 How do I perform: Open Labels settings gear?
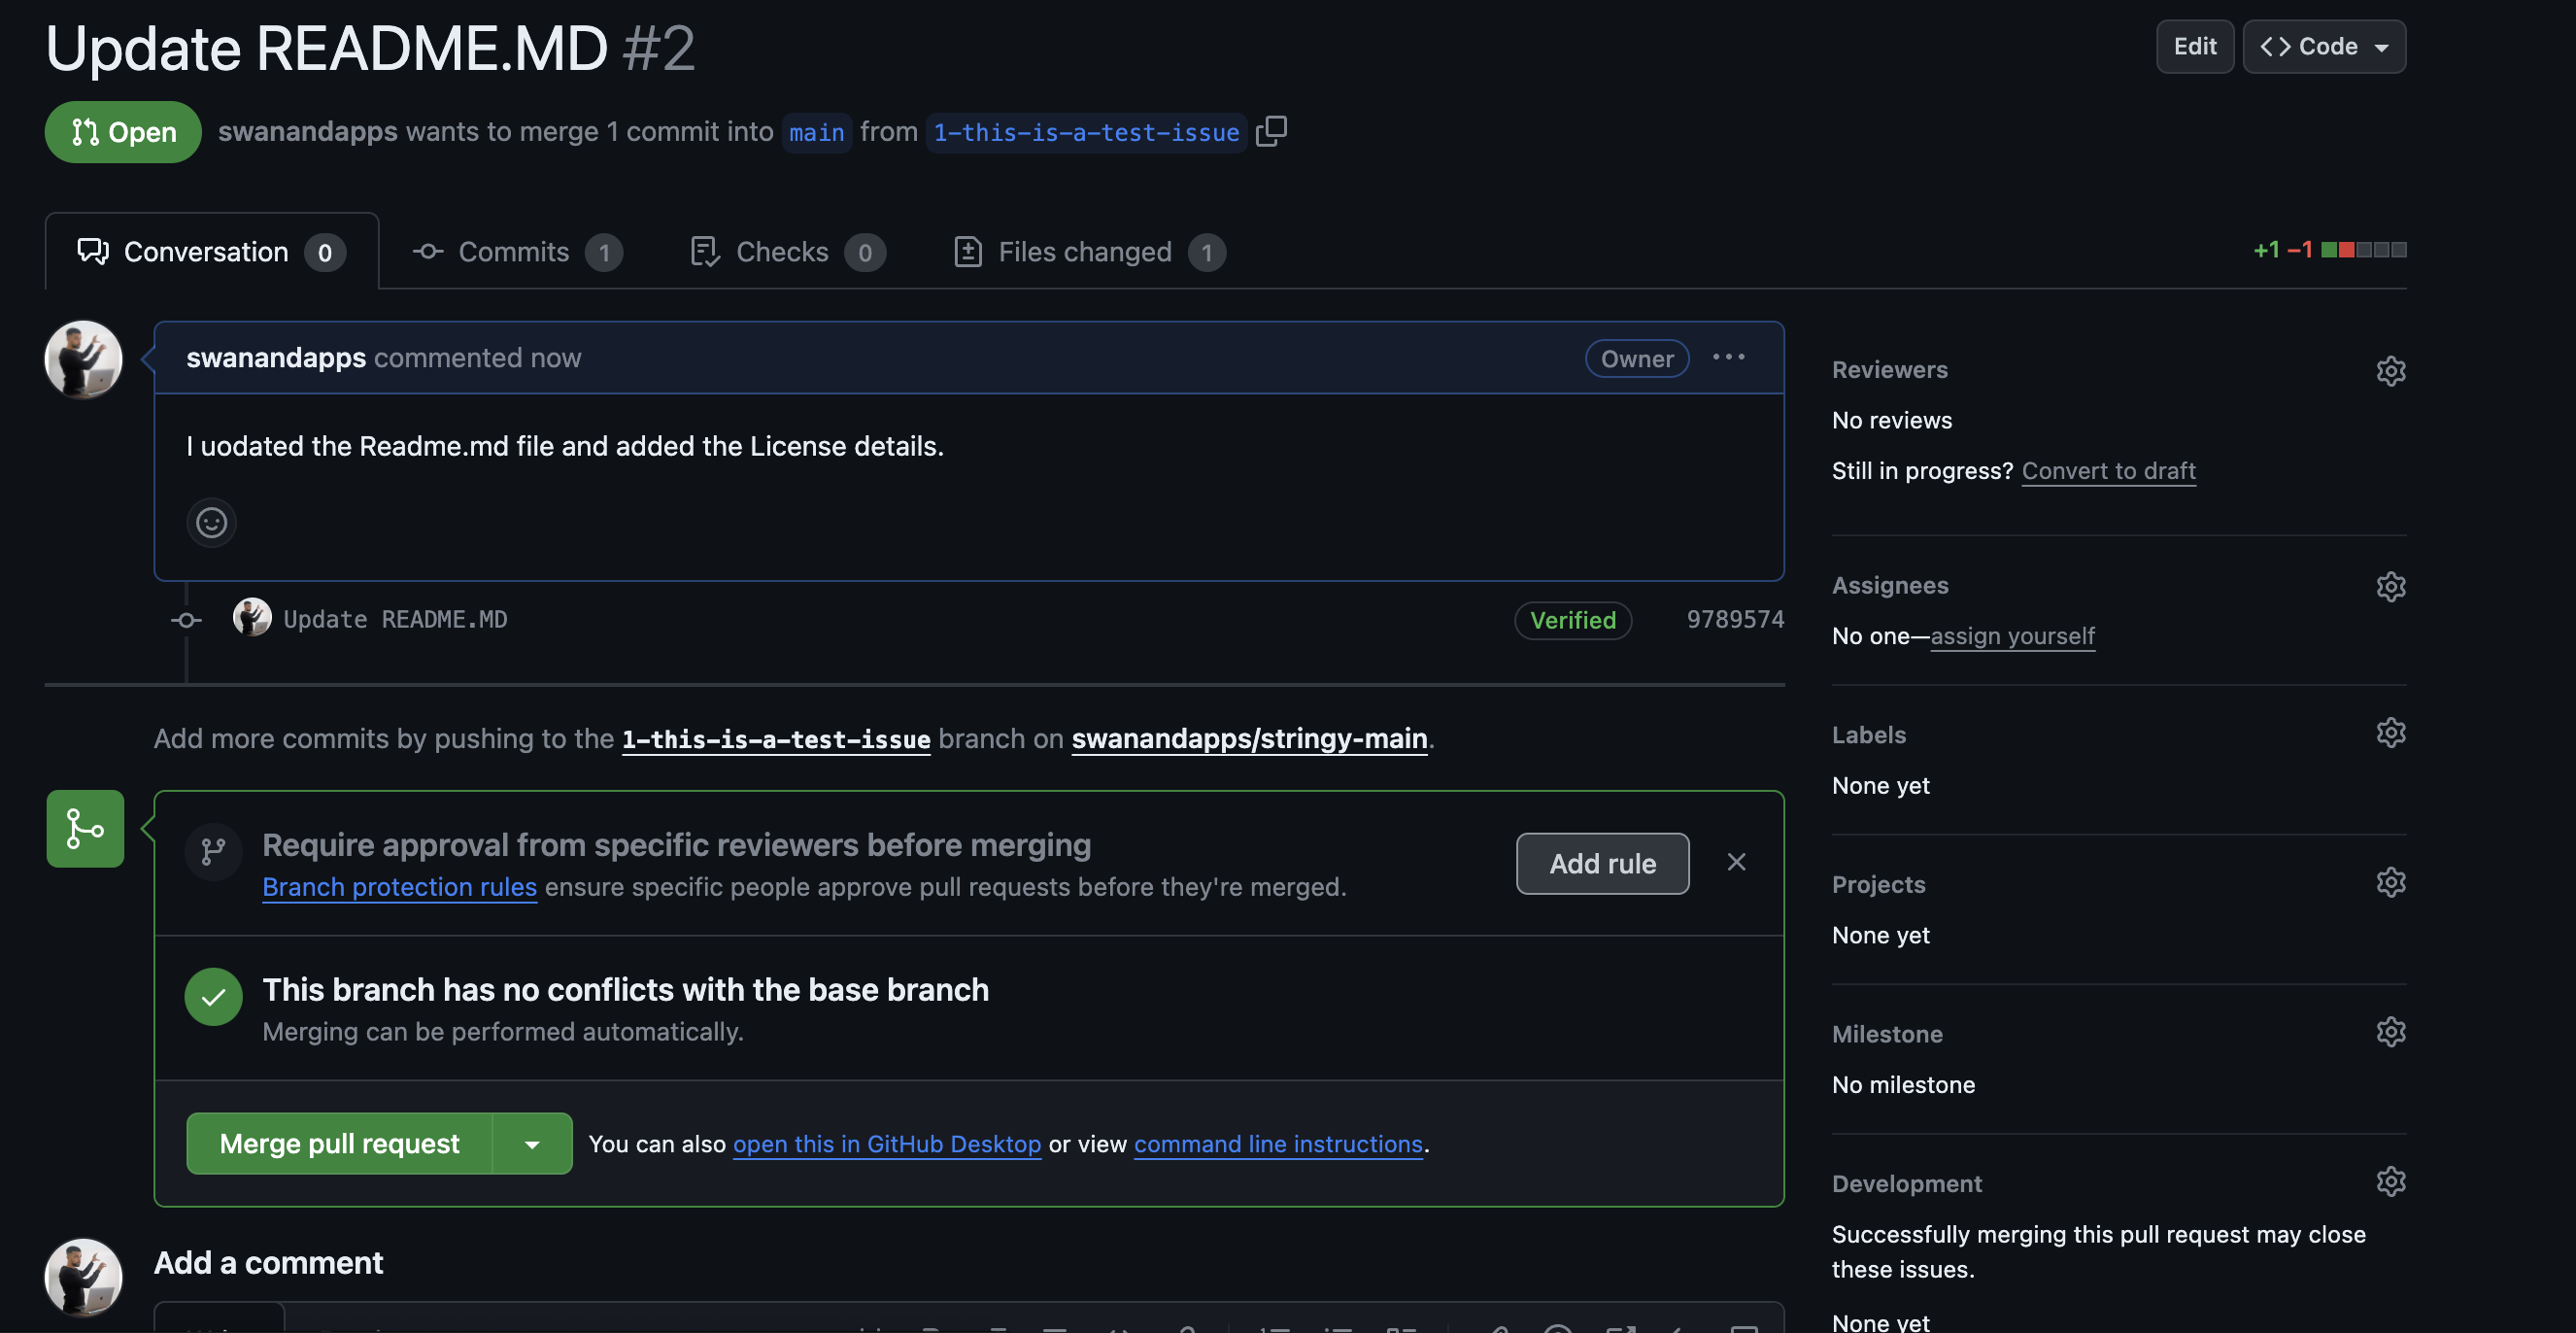pos(2390,733)
